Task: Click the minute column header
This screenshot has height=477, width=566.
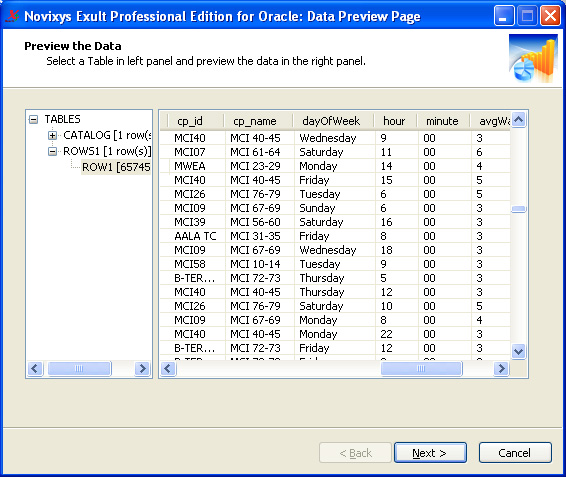Action: tap(443, 121)
